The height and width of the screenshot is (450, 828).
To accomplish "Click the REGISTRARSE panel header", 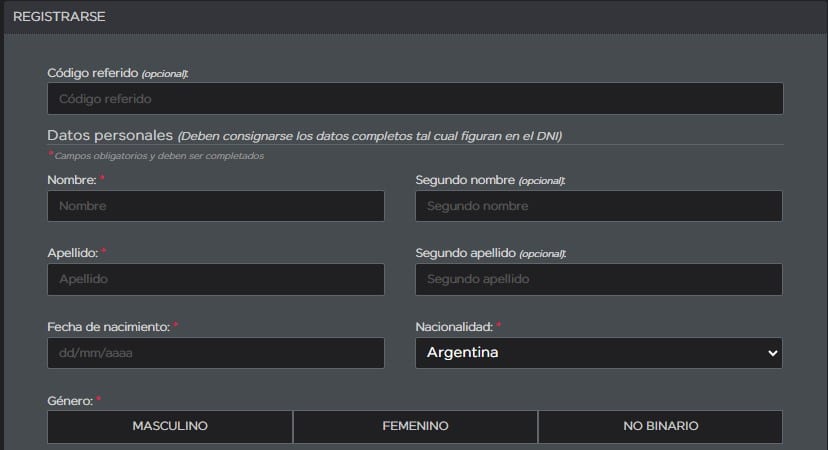I will coord(59,17).
